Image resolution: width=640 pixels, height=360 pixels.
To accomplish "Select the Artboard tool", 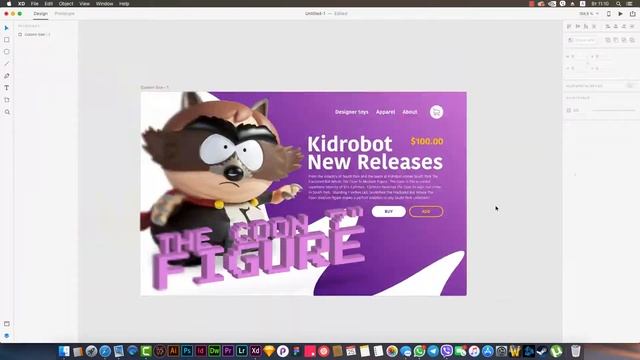I will point(7,100).
